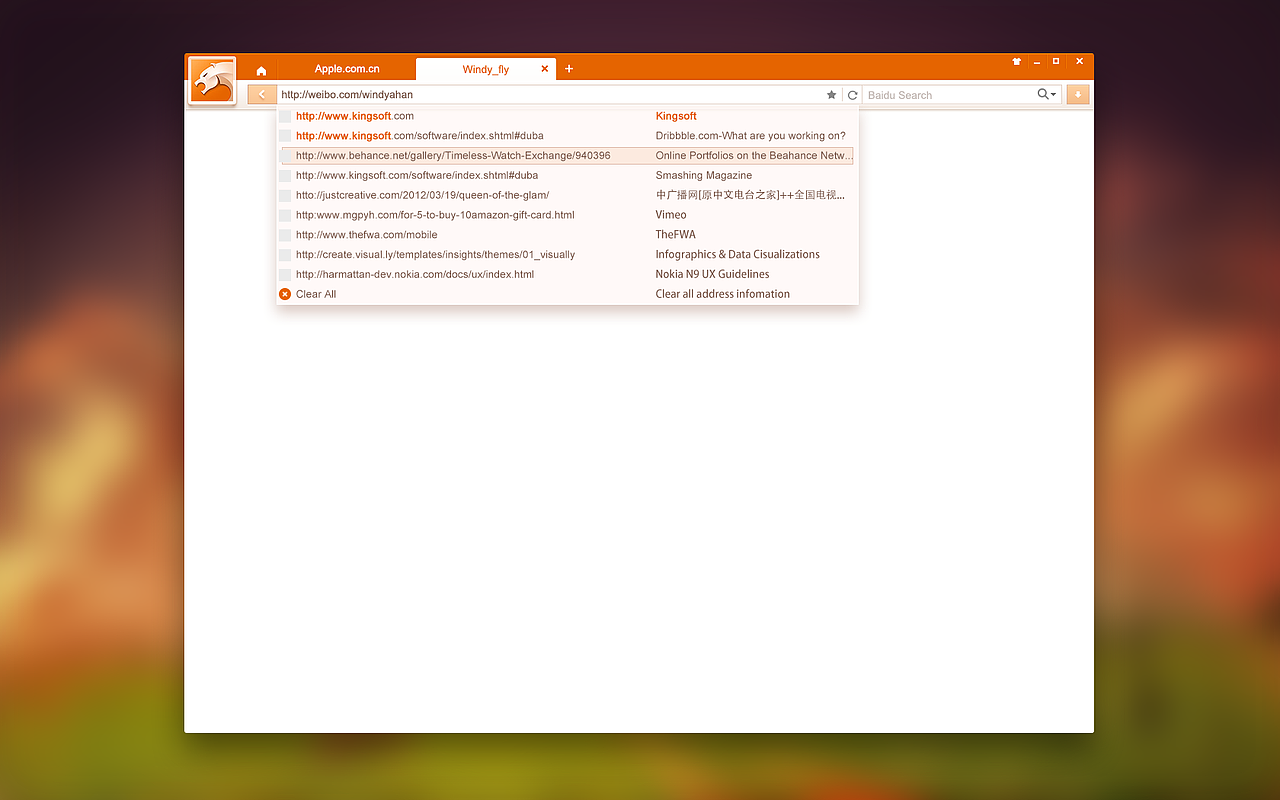This screenshot has height=800, width=1280.
Task: Switch to the Apple.com.cn tab
Action: tap(347, 69)
